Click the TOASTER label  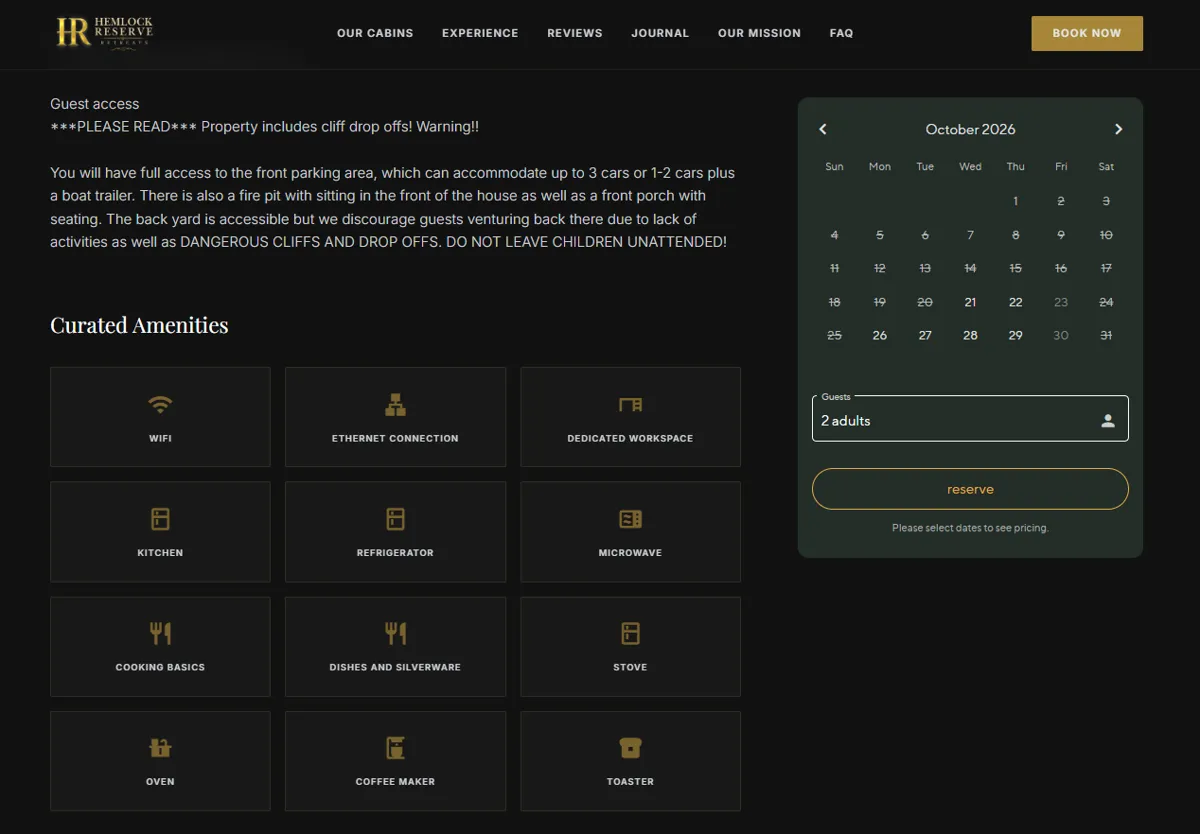(630, 781)
